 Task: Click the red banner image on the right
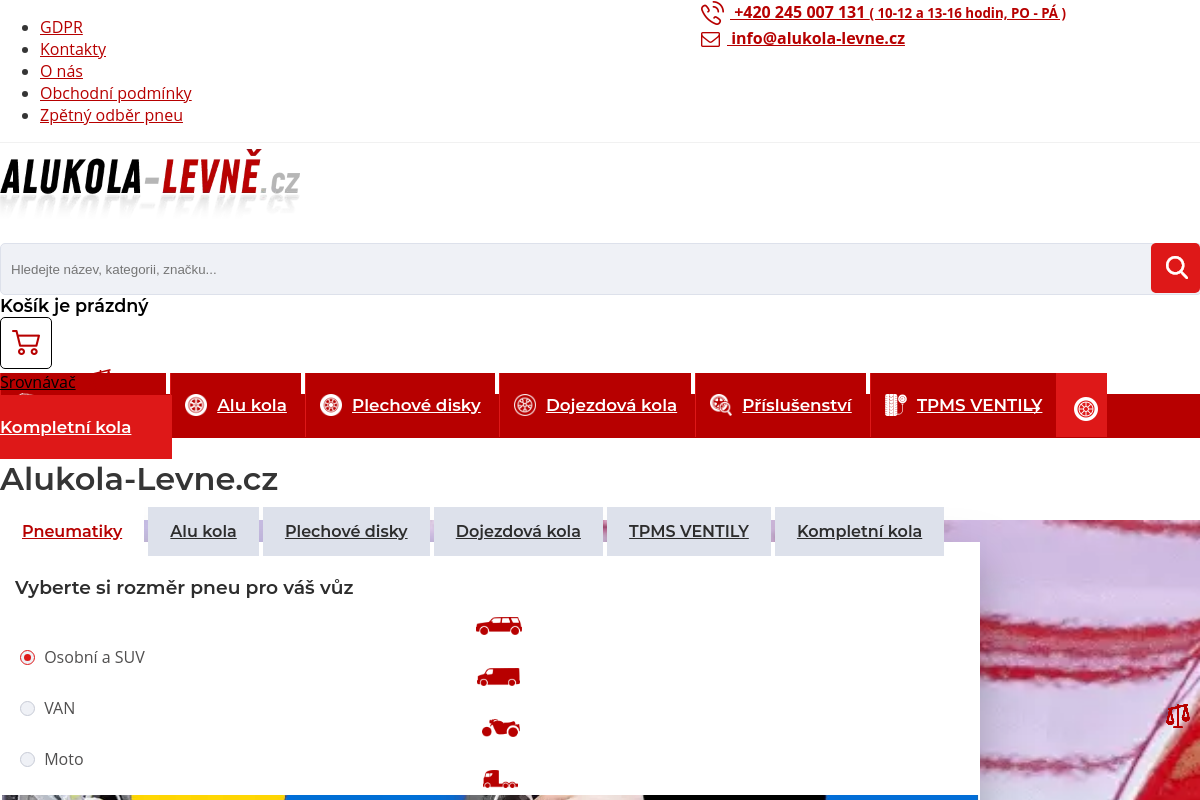pyautogui.click(x=1090, y=660)
